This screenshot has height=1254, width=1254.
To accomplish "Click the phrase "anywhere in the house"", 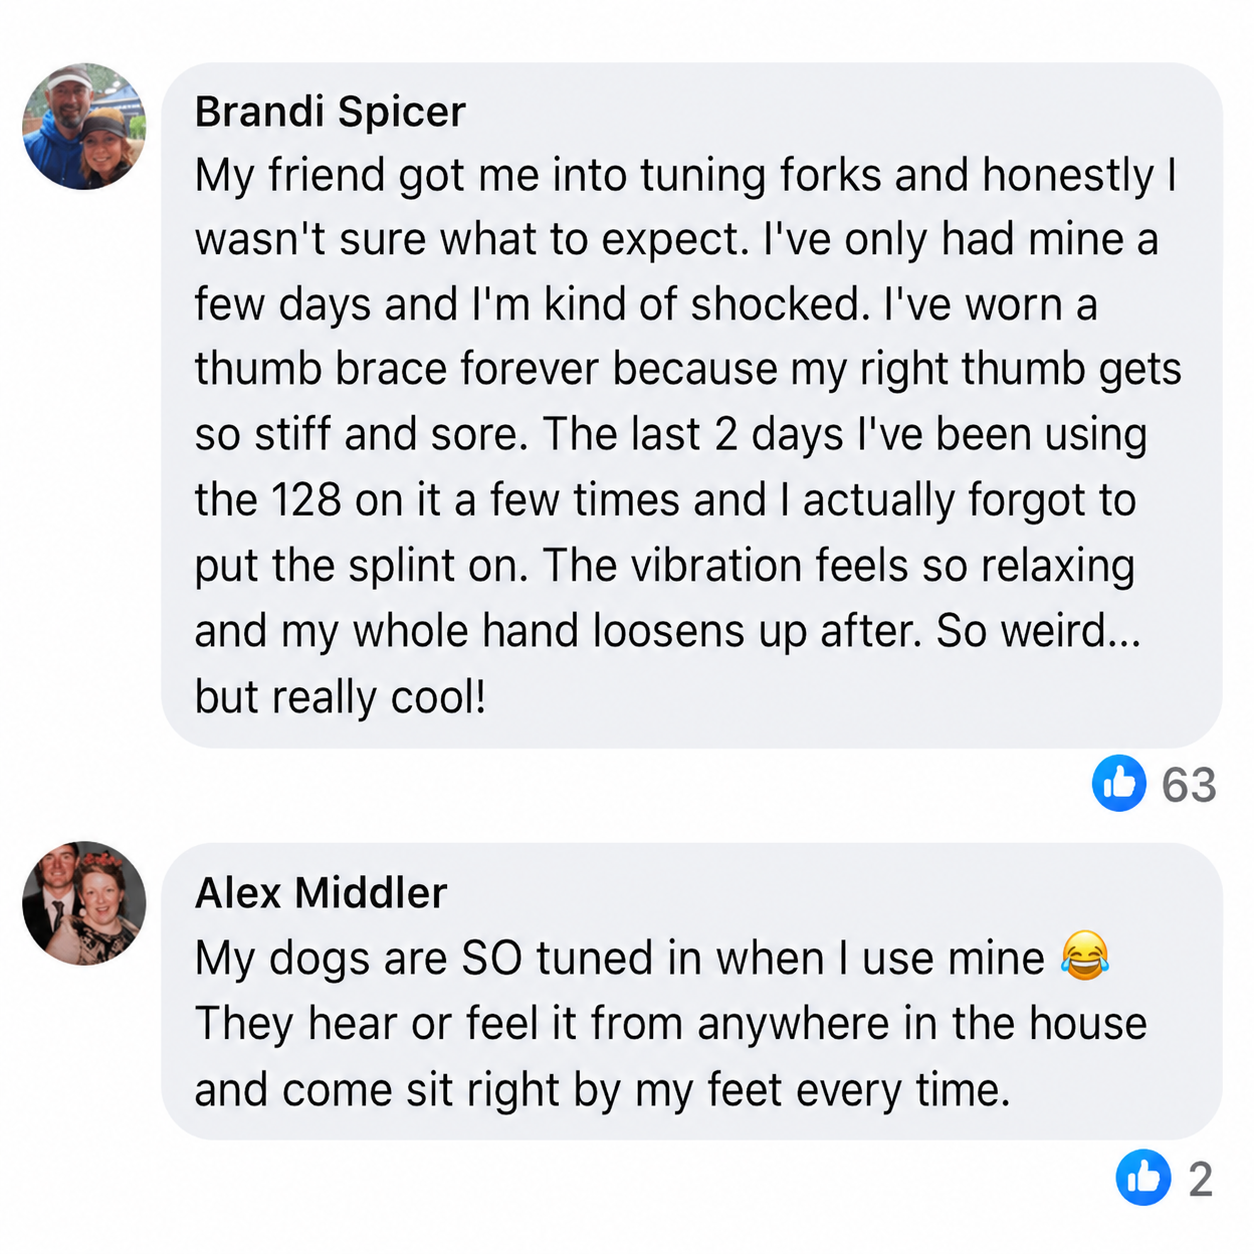I will pyautogui.click(x=922, y=1024).
